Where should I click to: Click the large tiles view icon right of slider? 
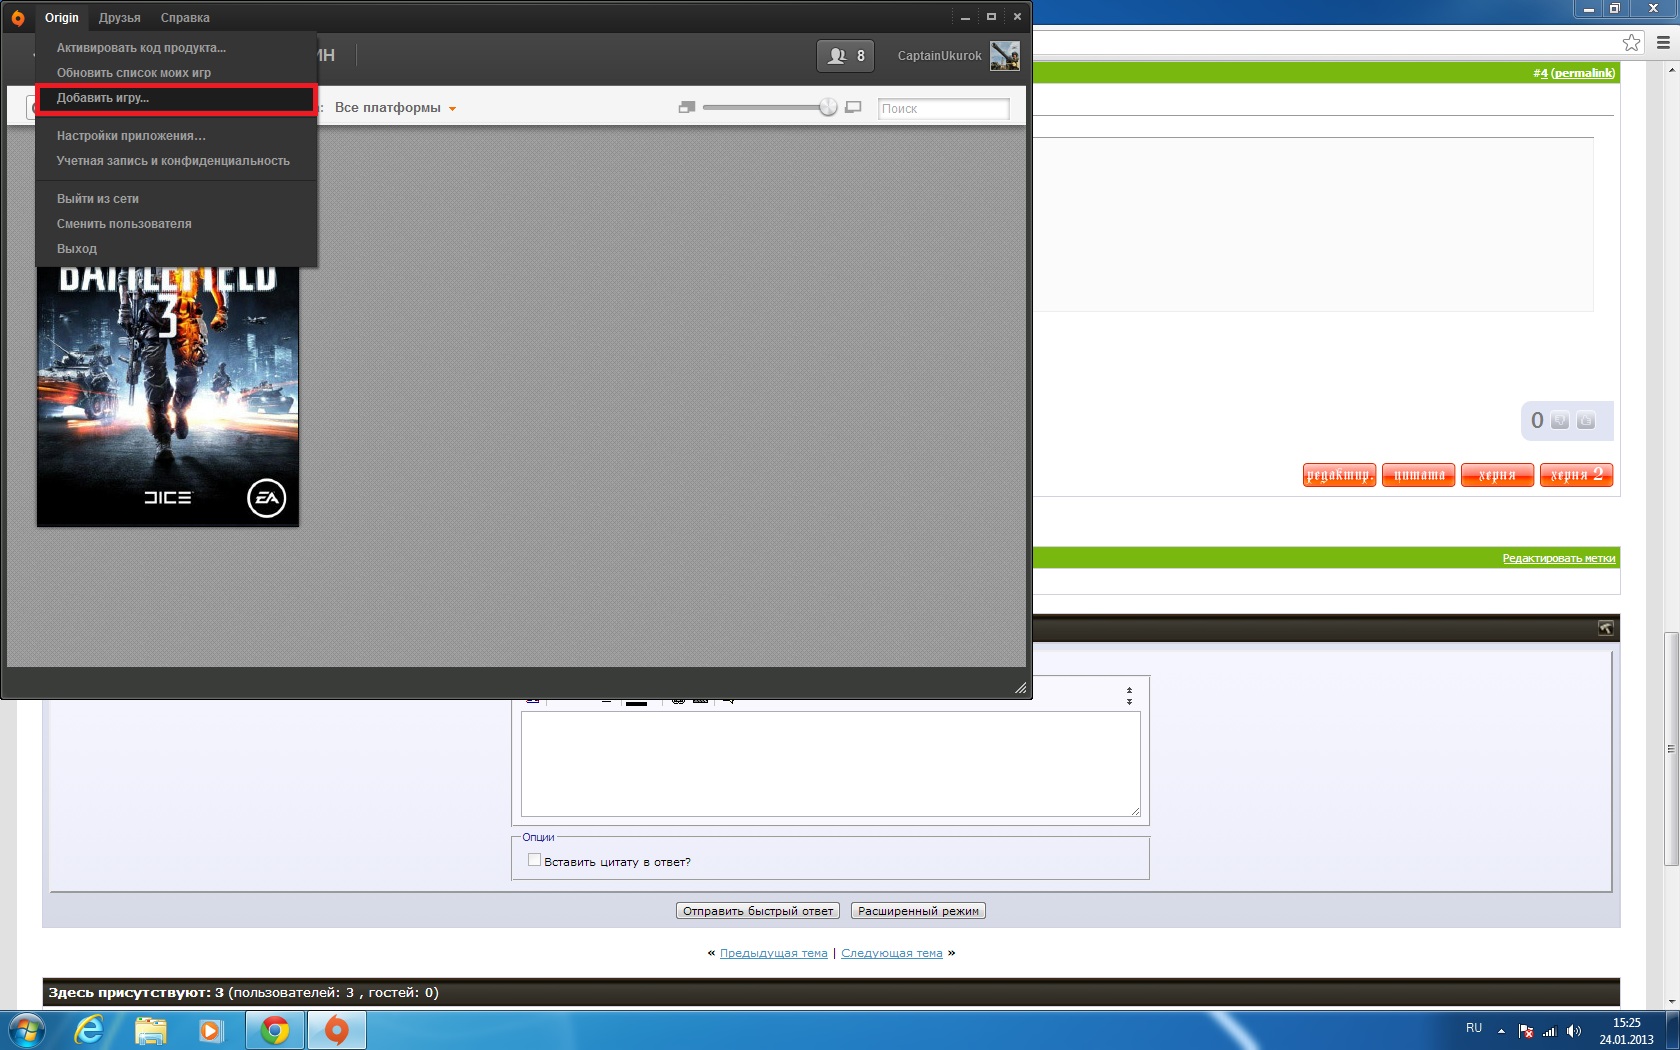(x=853, y=107)
